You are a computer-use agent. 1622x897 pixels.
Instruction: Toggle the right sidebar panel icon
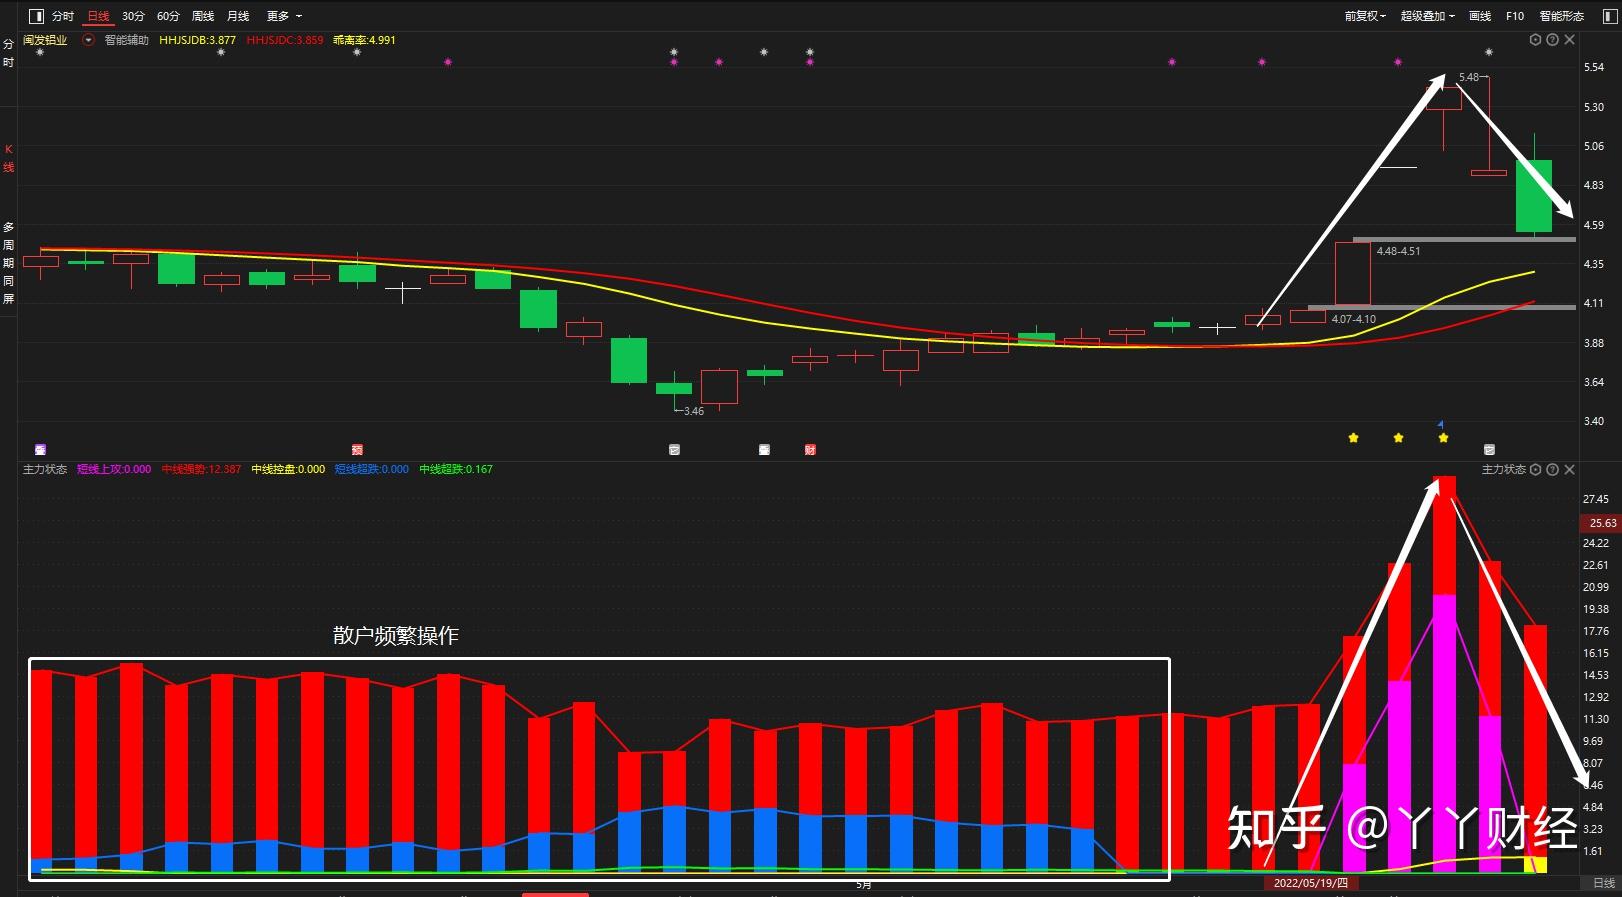point(1609,16)
